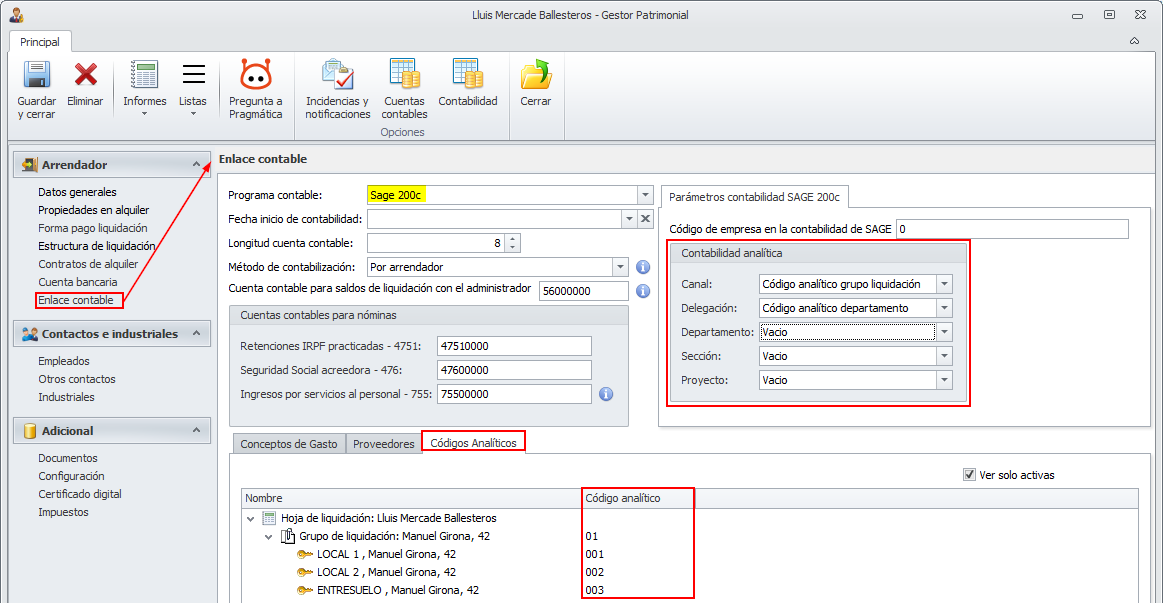Click the Retenciones IRPF practicadas account field
The height and width of the screenshot is (603, 1163).
[x=514, y=346]
